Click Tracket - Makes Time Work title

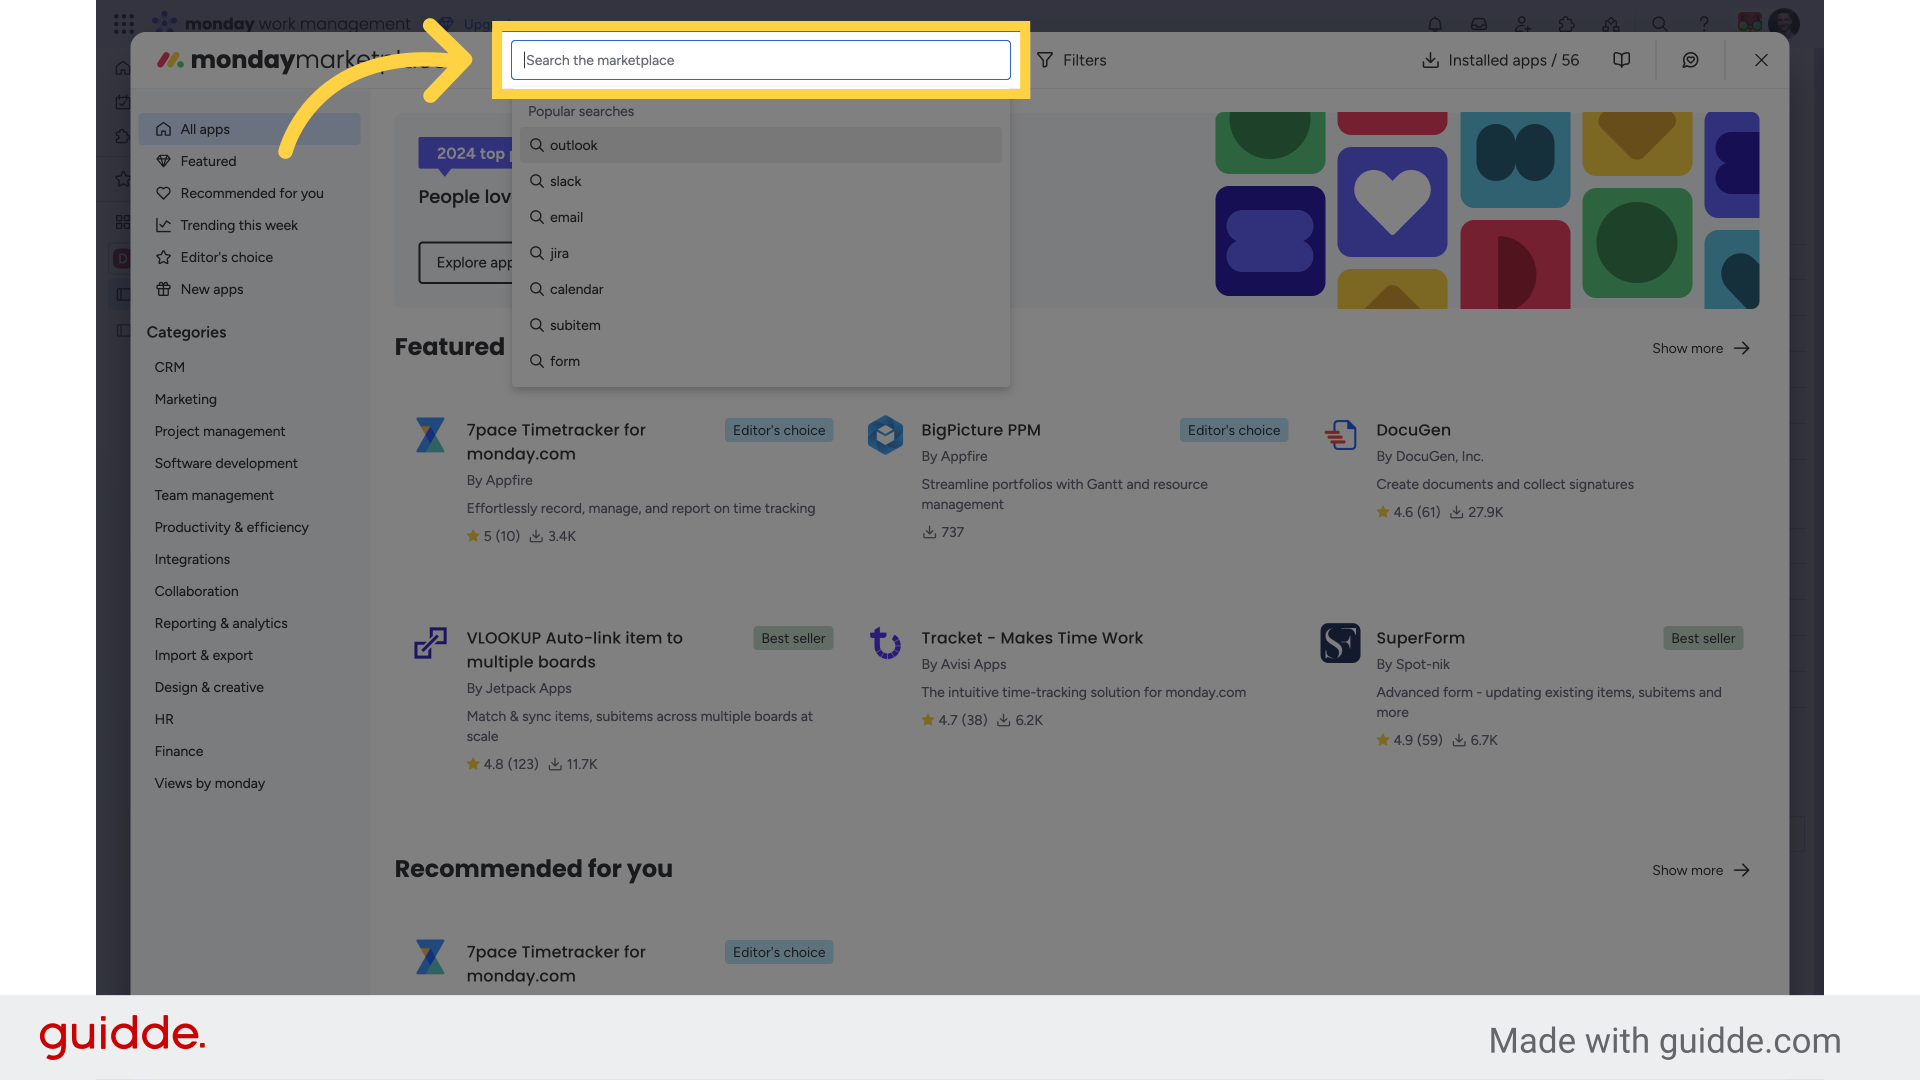tap(1032, 638)
